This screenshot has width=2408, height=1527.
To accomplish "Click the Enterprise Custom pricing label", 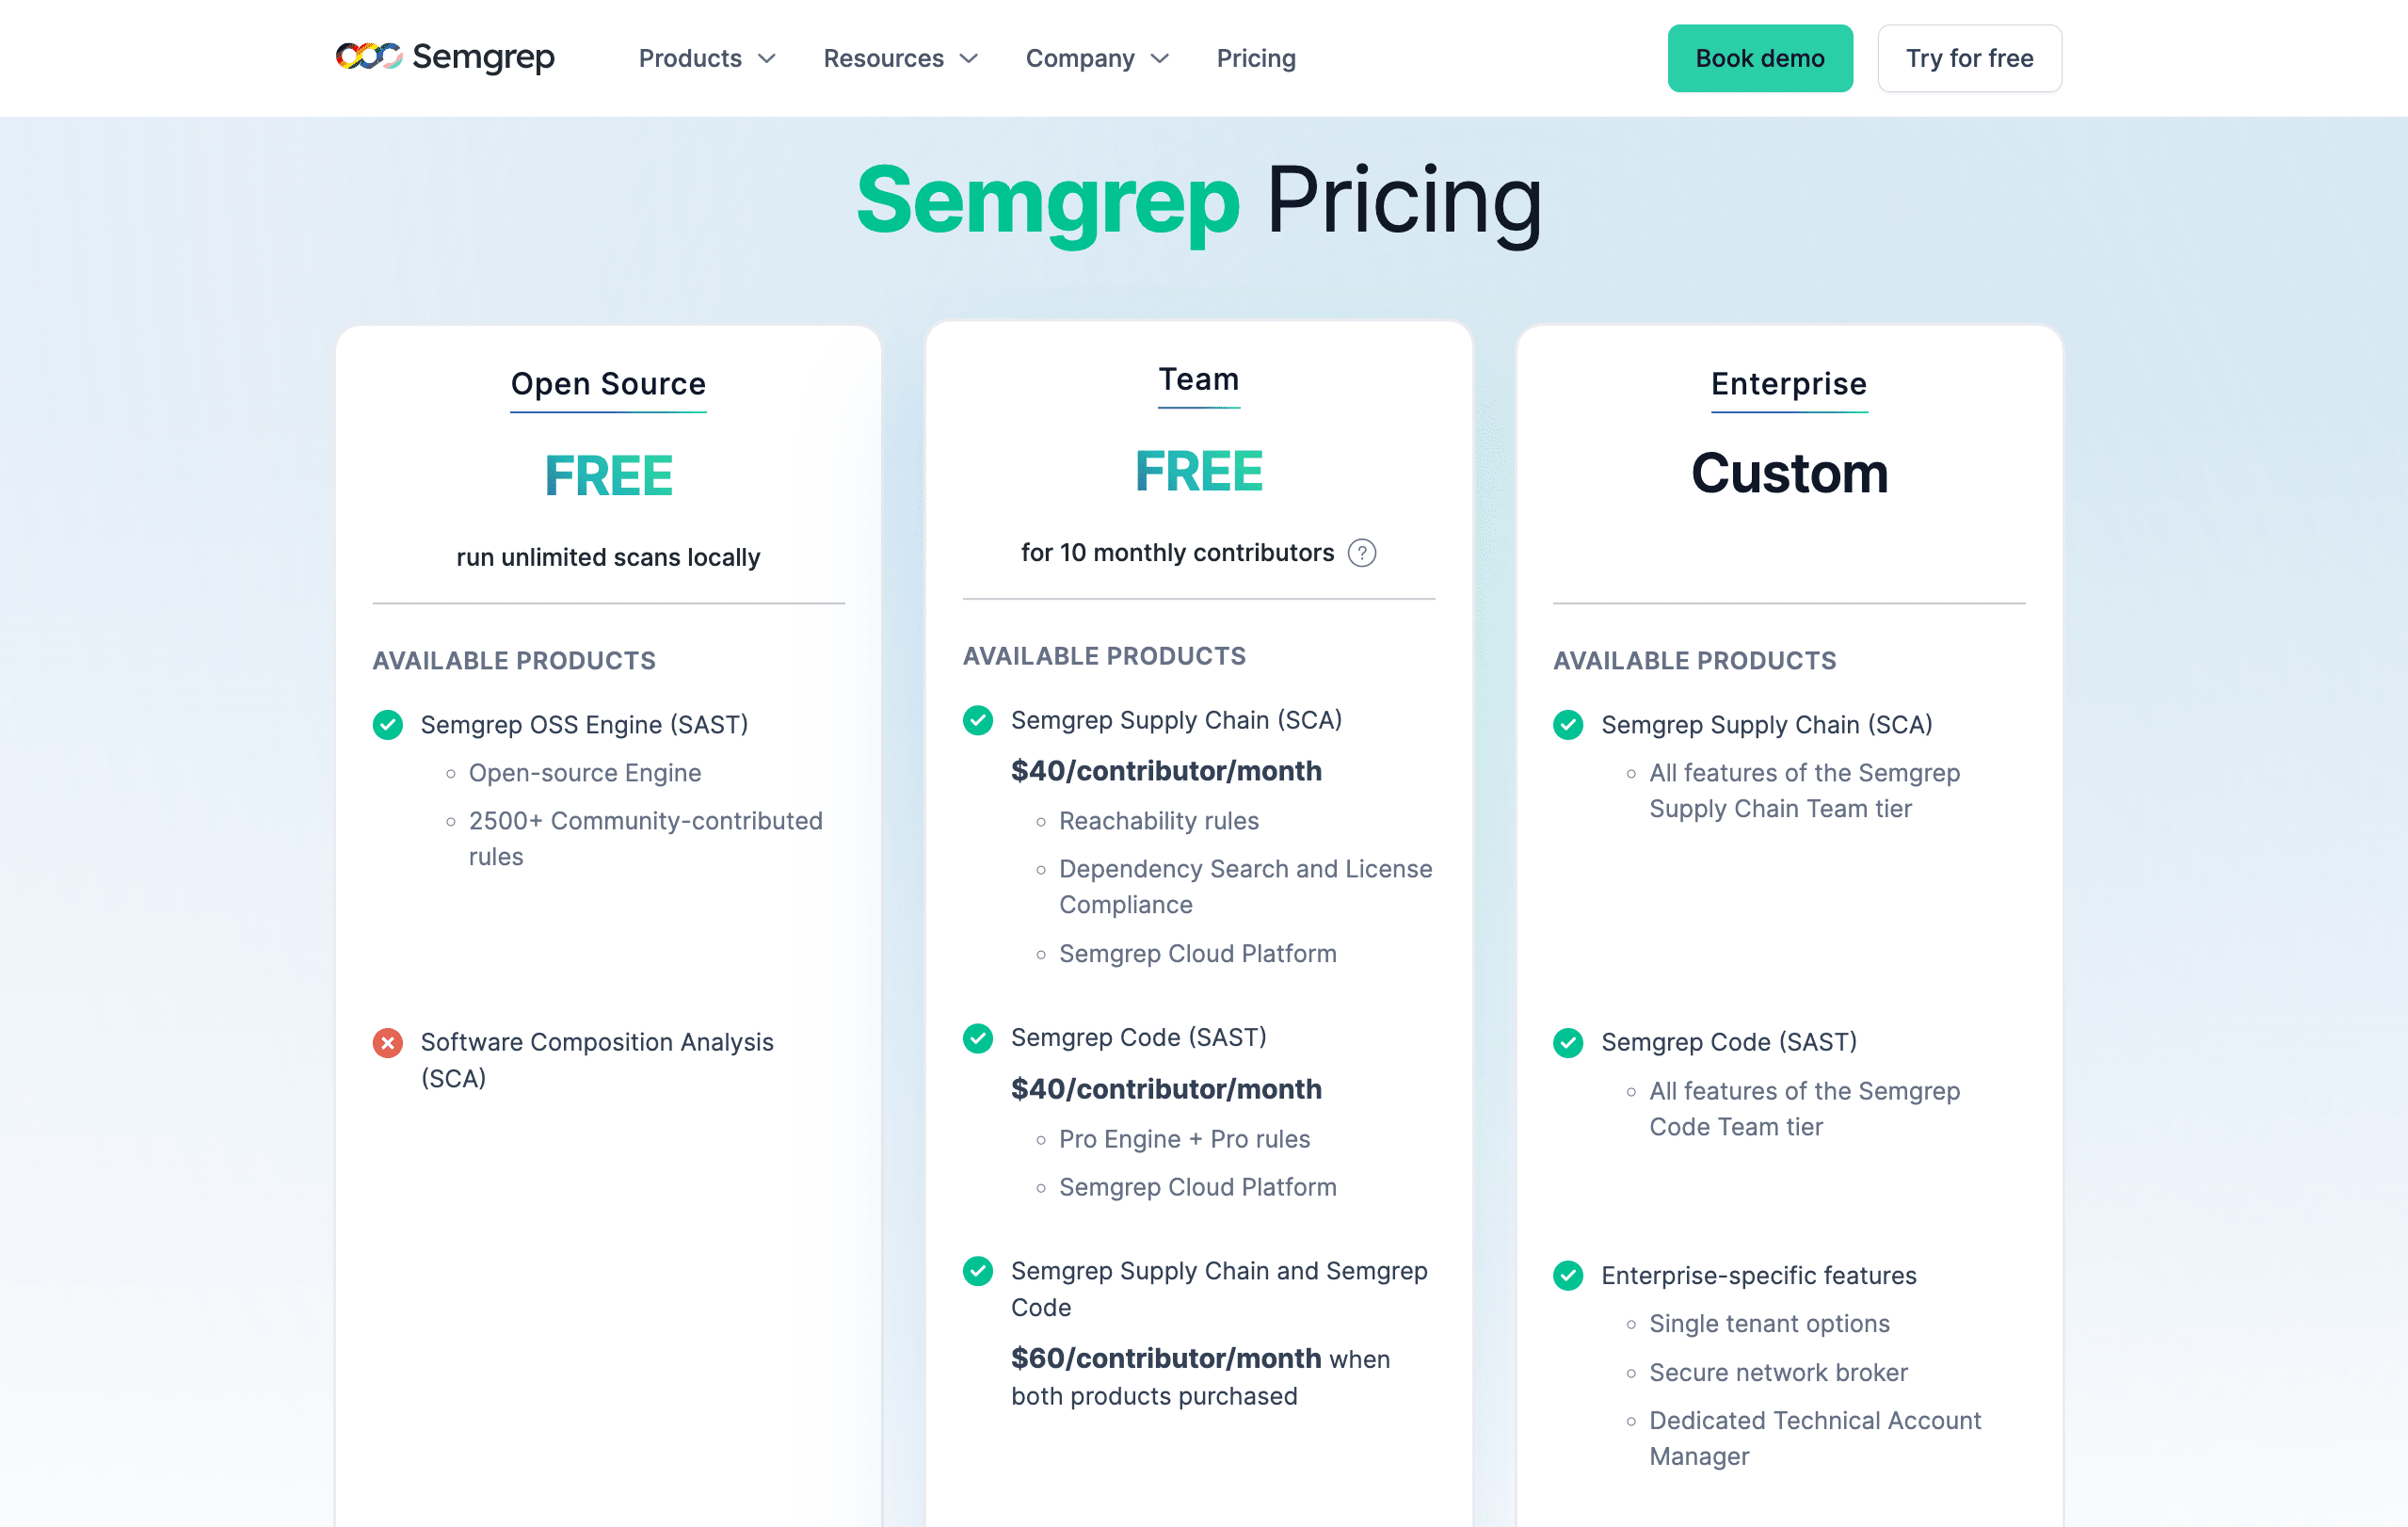I will pos(1788,474).
